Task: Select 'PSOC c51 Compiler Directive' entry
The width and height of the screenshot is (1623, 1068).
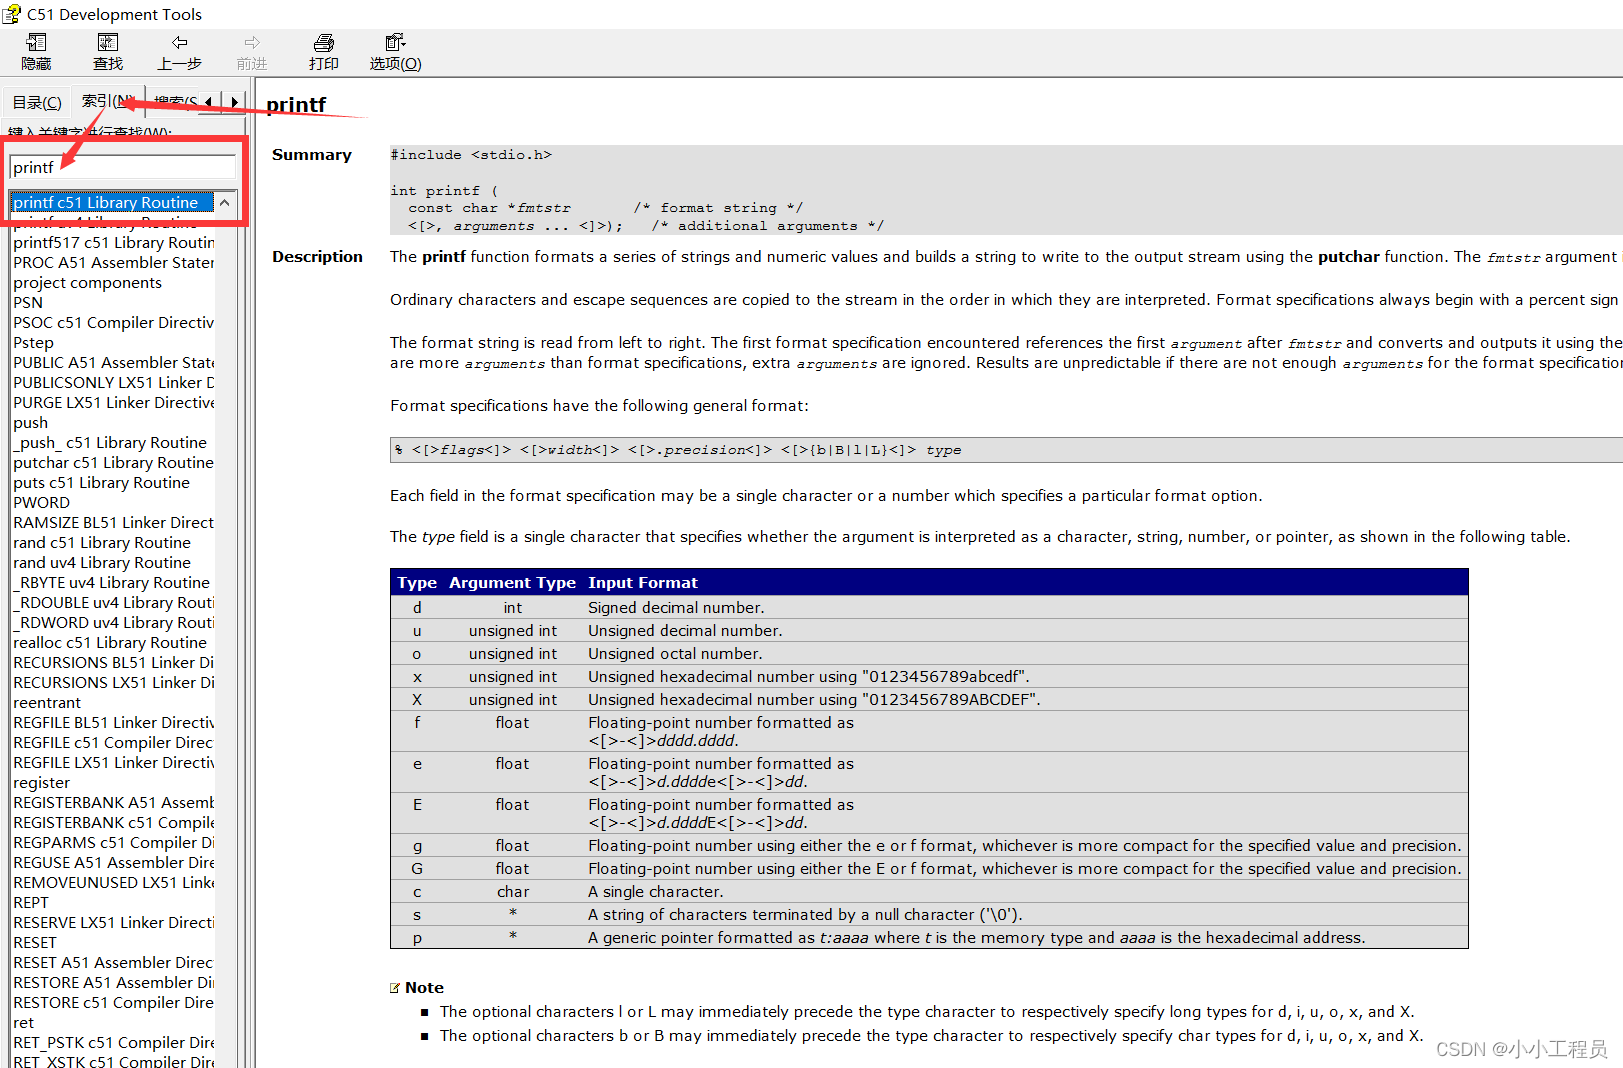Action: pyautogui.click(x=113, y=322)
